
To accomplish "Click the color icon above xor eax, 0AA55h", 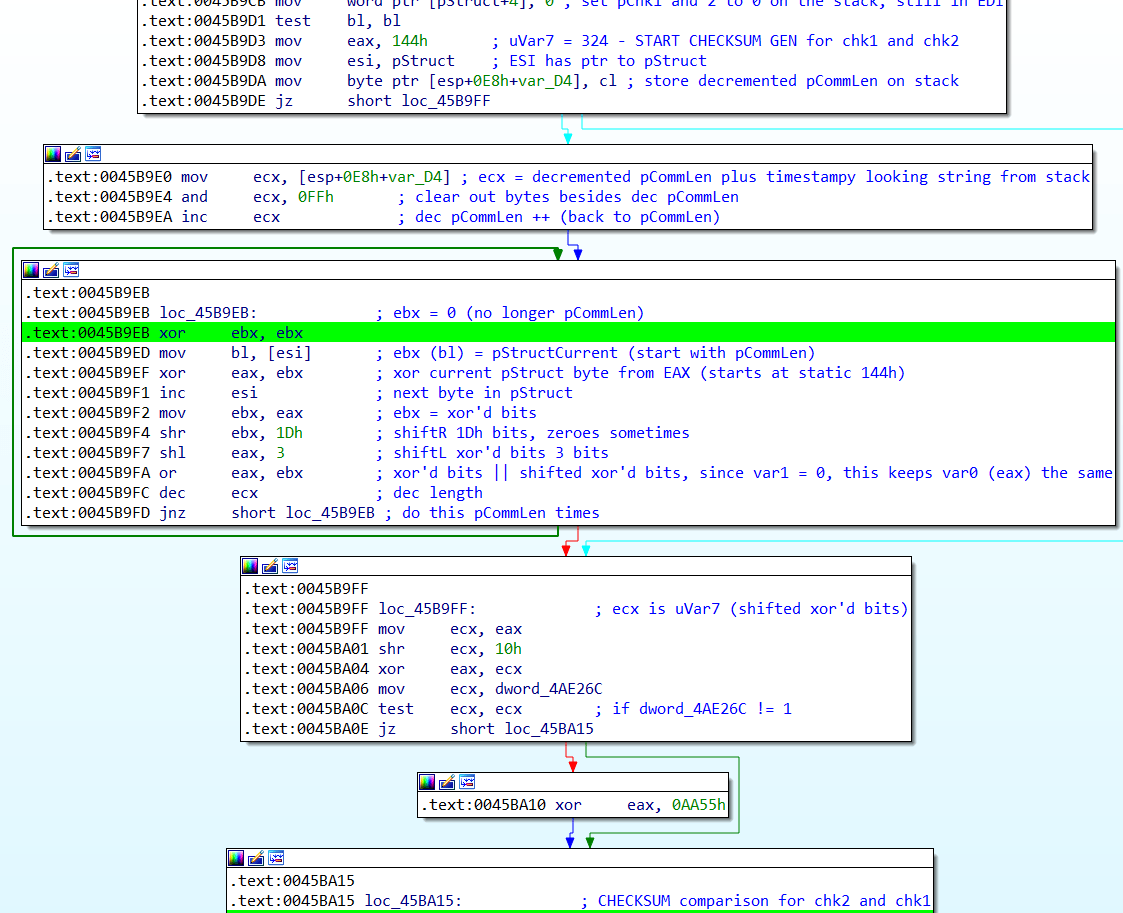I will point(427,782).
